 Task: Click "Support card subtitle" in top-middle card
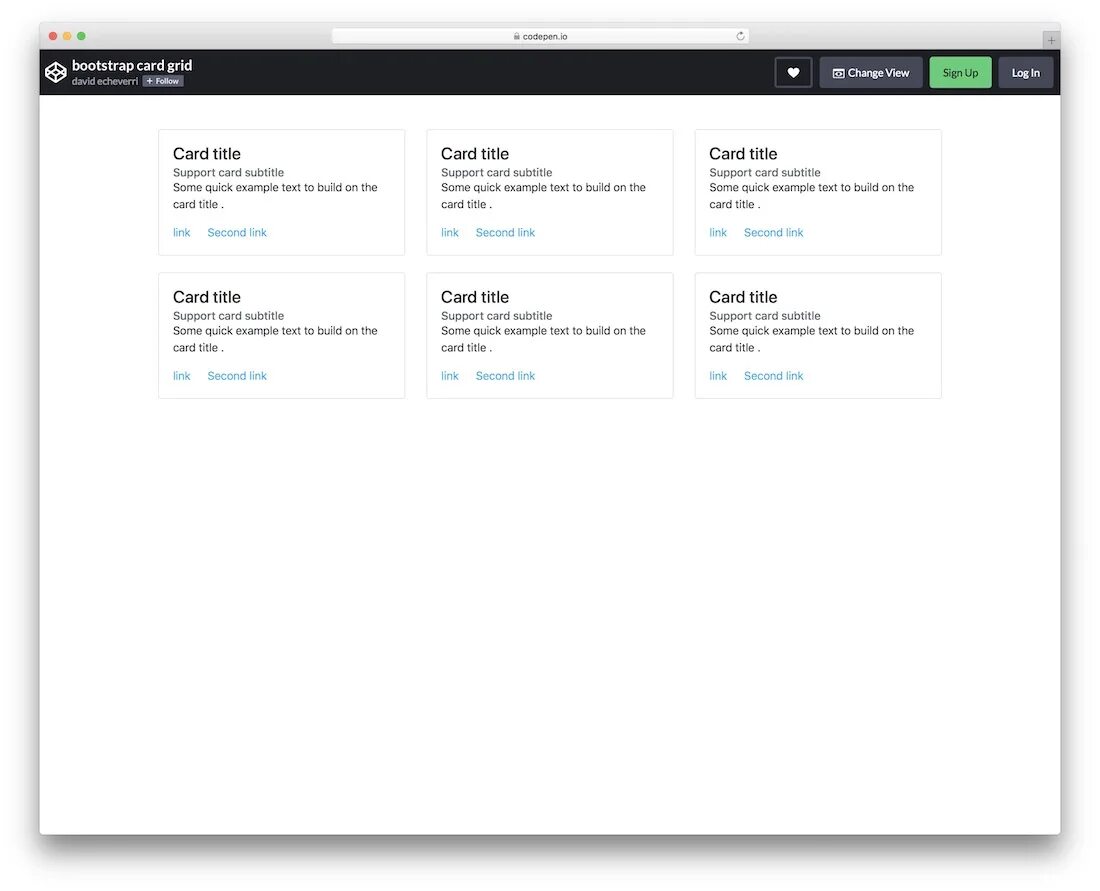click(496, 173)
